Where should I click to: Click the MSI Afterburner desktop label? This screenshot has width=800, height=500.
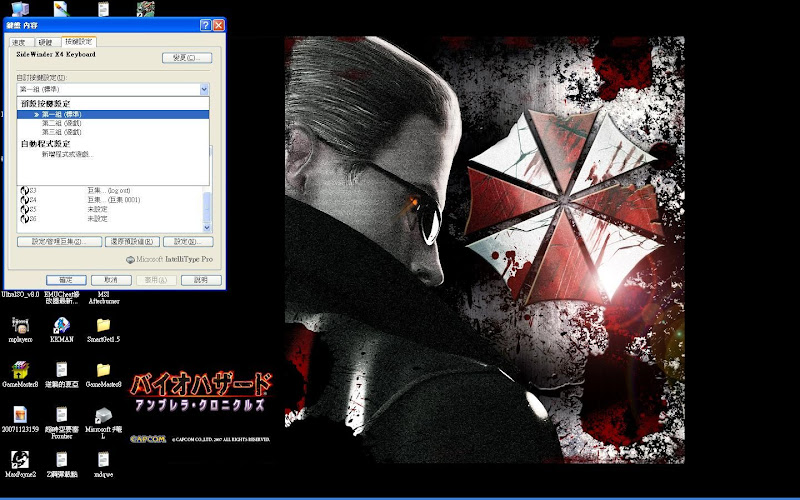[x=104, y=298]
